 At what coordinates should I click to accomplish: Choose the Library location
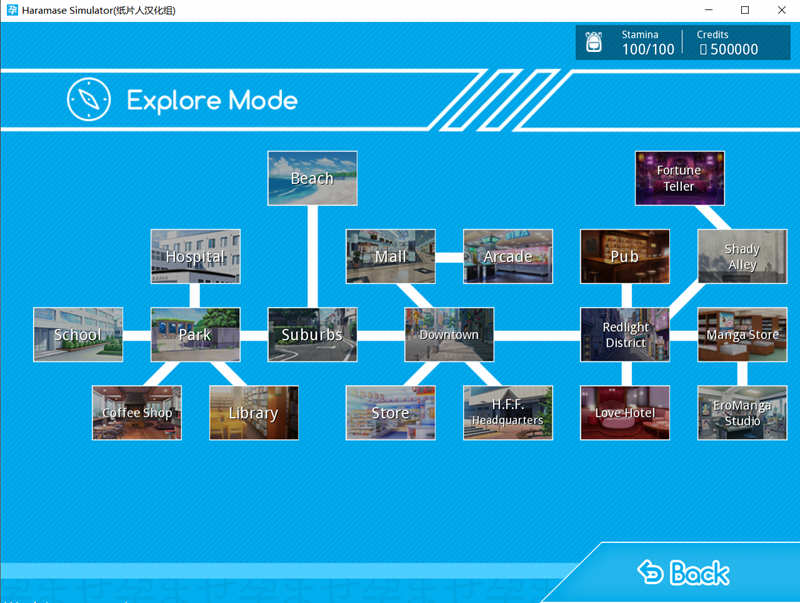(x=253, y=412)
